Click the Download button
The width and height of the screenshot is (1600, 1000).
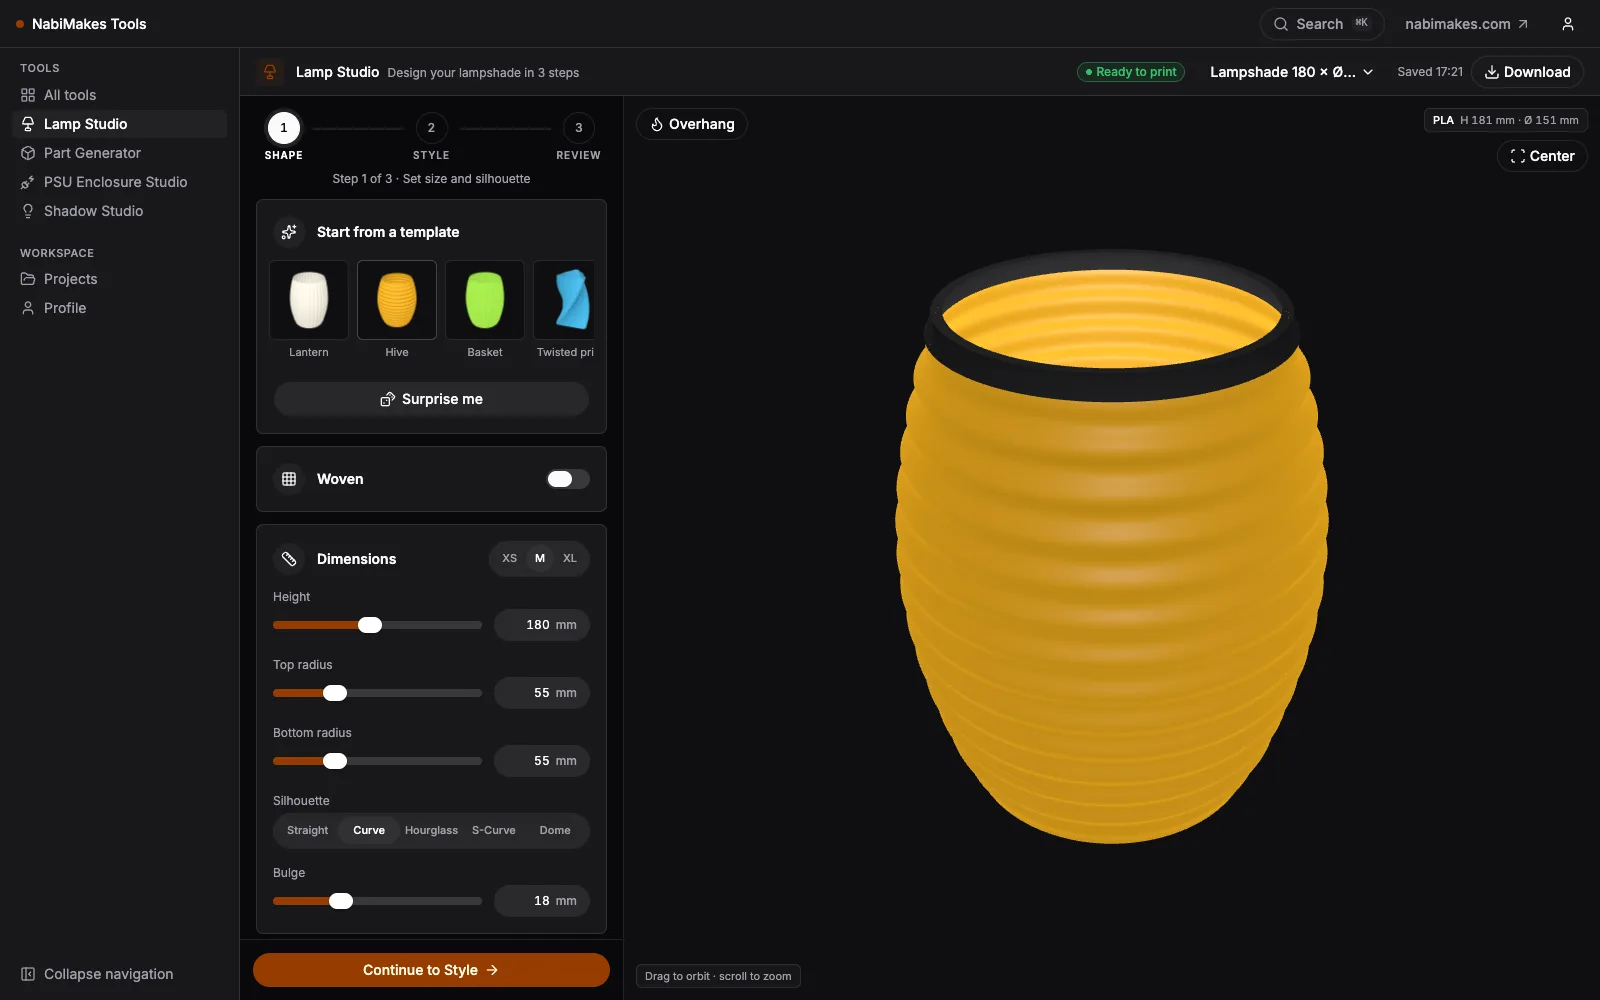[1527, 72]
